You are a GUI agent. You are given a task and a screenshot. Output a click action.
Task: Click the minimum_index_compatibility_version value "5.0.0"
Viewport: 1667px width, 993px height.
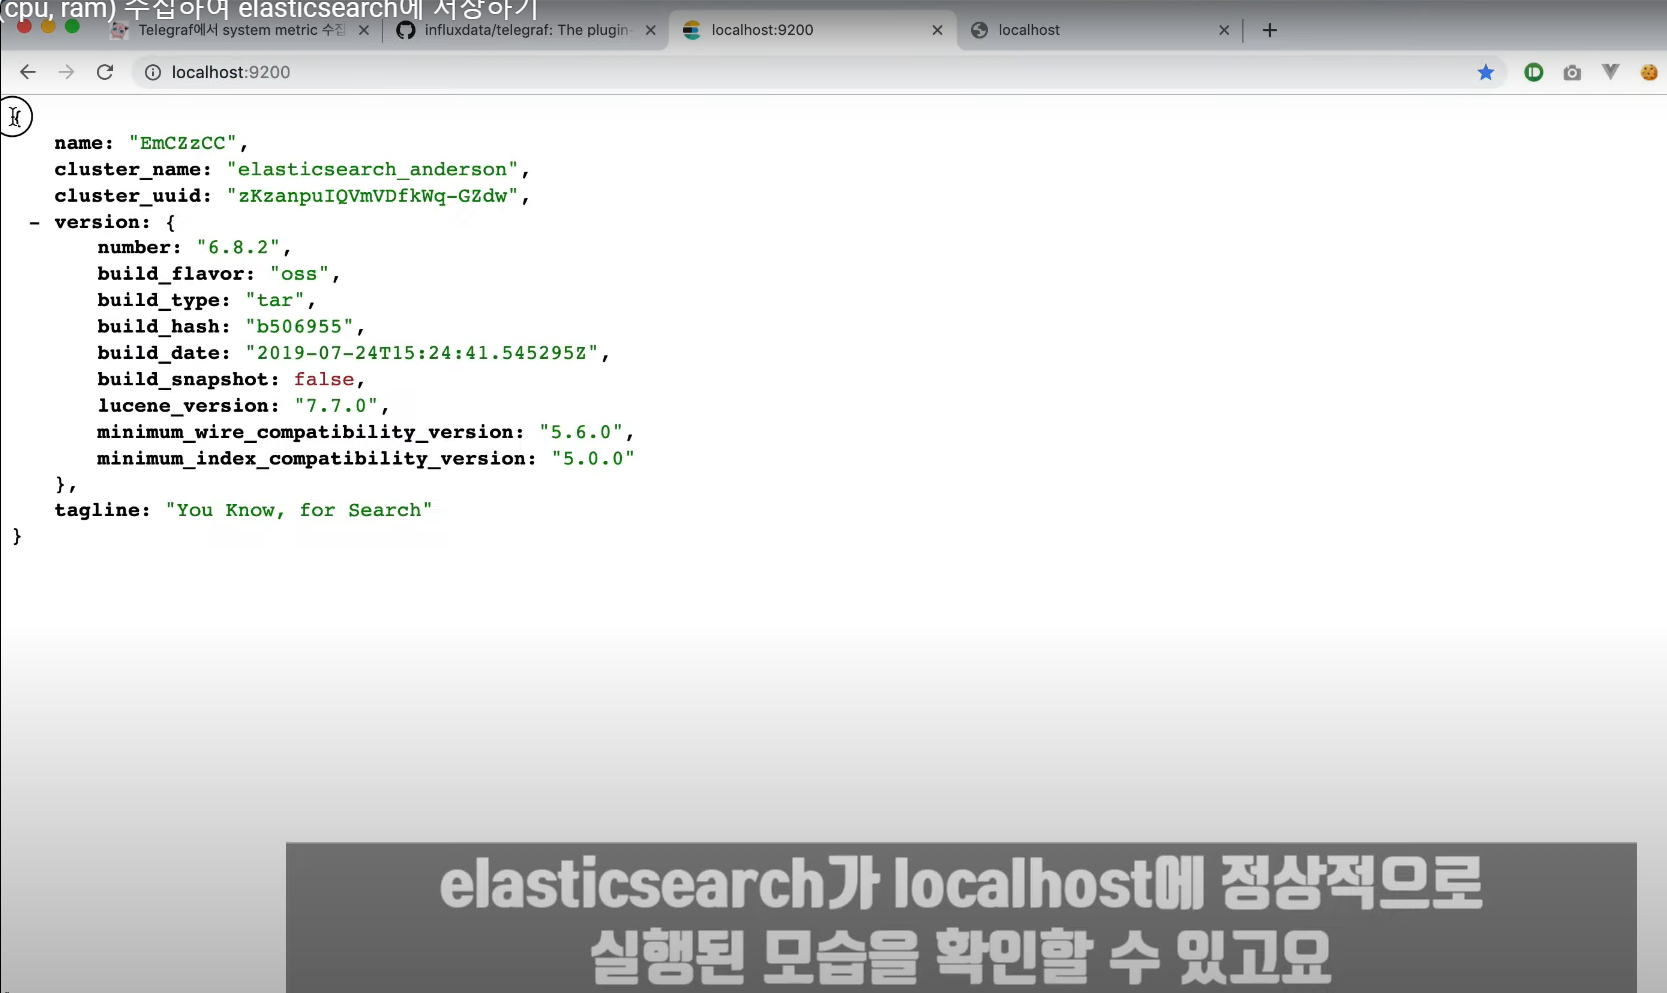[x=593, y=458]
